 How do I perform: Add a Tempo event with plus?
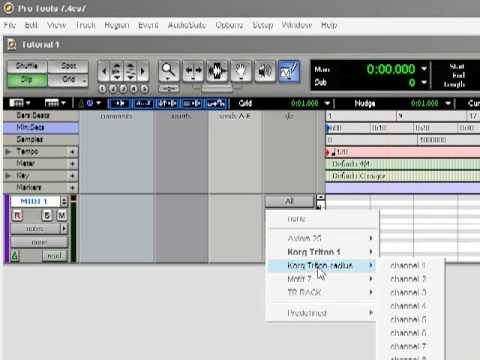click(72, 152)
